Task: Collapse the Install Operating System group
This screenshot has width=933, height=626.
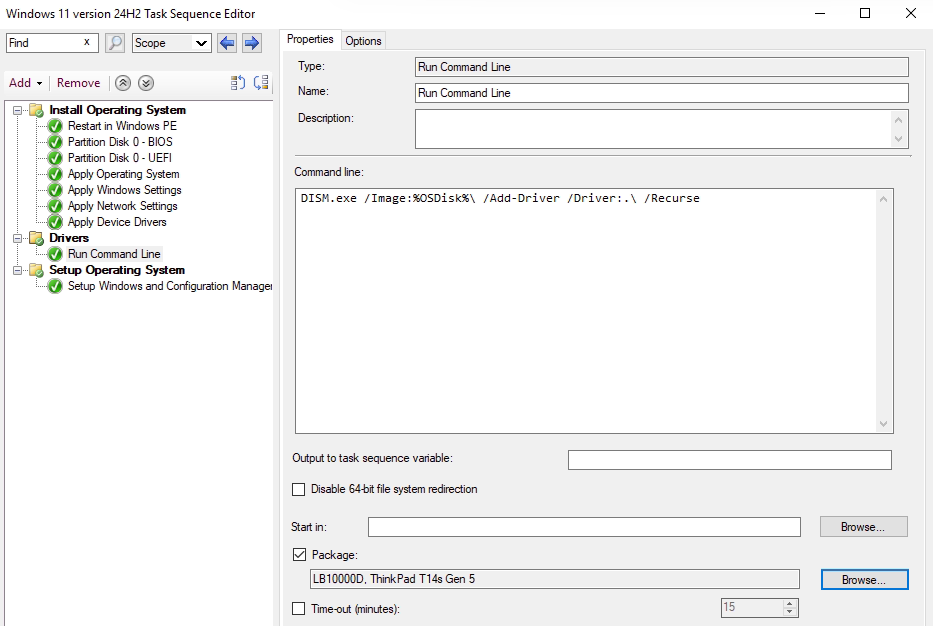Action: (x=17, y=110)
